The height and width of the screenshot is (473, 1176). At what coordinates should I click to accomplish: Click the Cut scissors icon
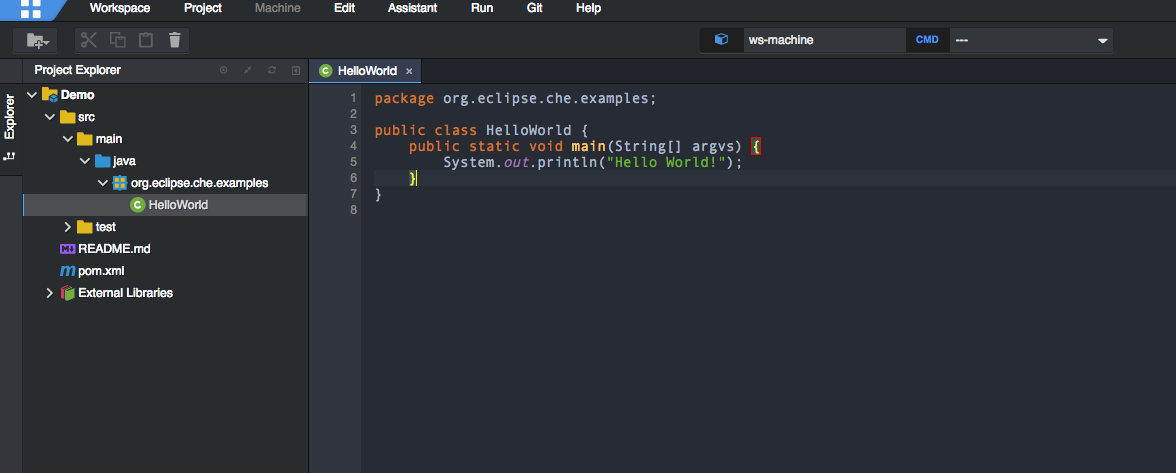click(x=89, y=40)
